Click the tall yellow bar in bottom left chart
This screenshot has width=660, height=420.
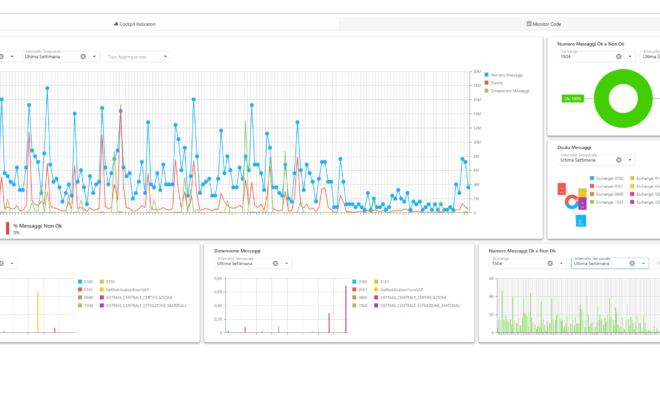pyautogui.click(x=38, y=312)
